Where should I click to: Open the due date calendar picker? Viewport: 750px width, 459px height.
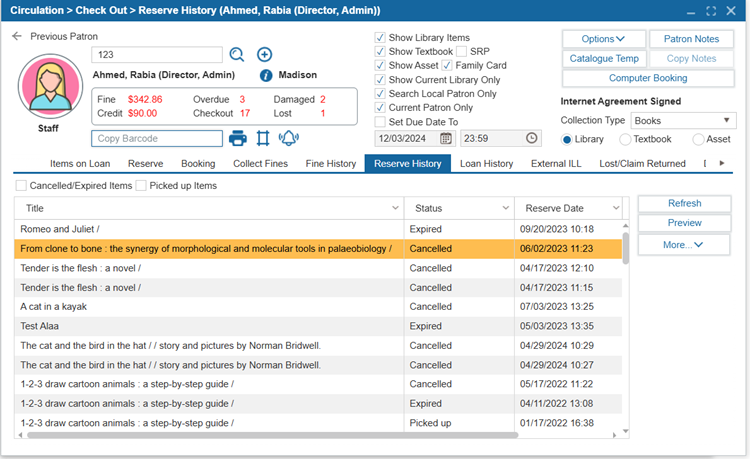tap(446, 138)
